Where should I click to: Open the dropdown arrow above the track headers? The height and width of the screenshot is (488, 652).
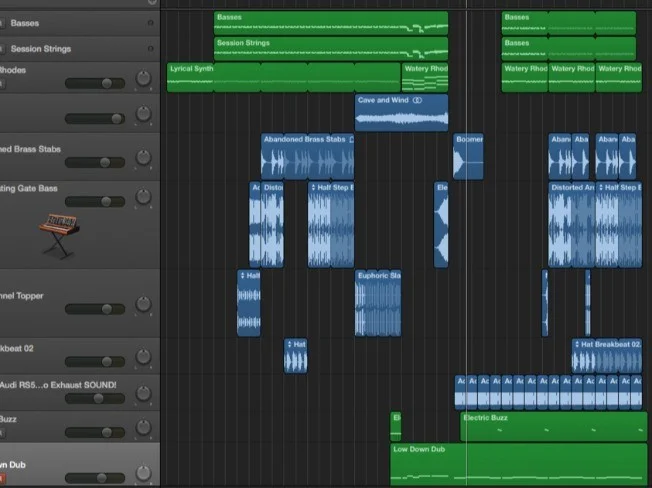click(x=152, y=3)
